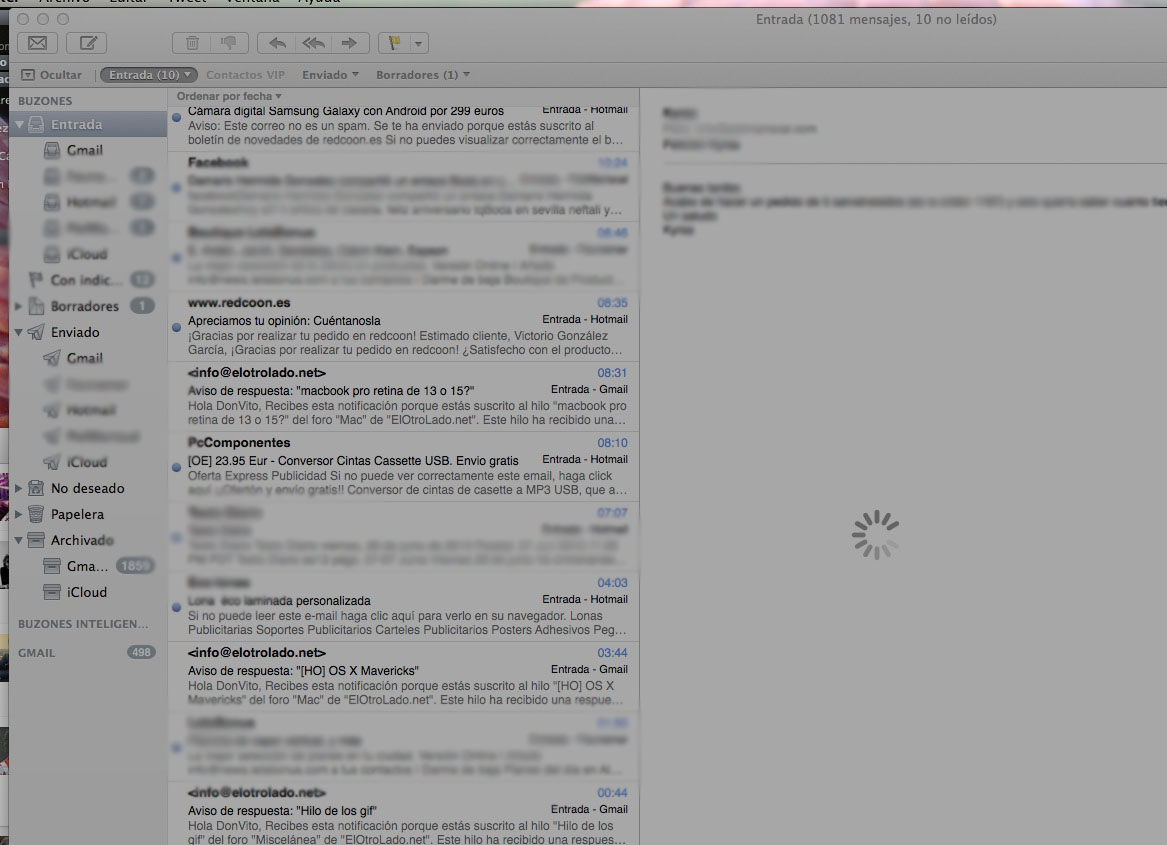Open the [HO] OS X Mavericks notice
The height and width of the screenshot is (845, 1167).
click(403, 677)
